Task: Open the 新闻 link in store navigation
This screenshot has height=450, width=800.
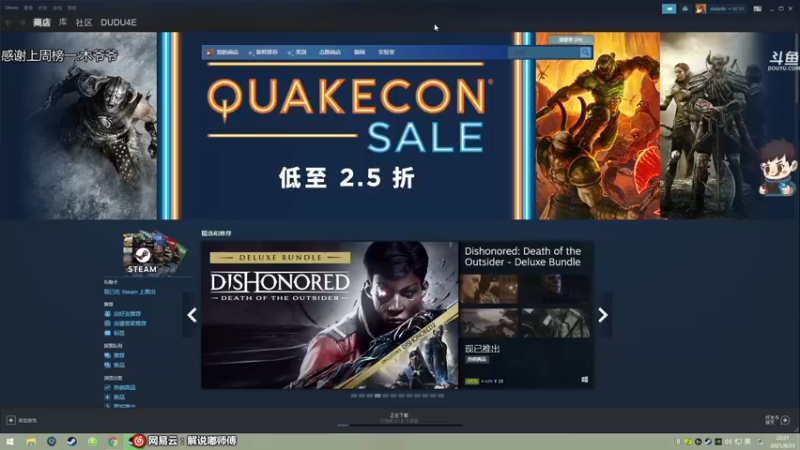Action: [360, 52]
